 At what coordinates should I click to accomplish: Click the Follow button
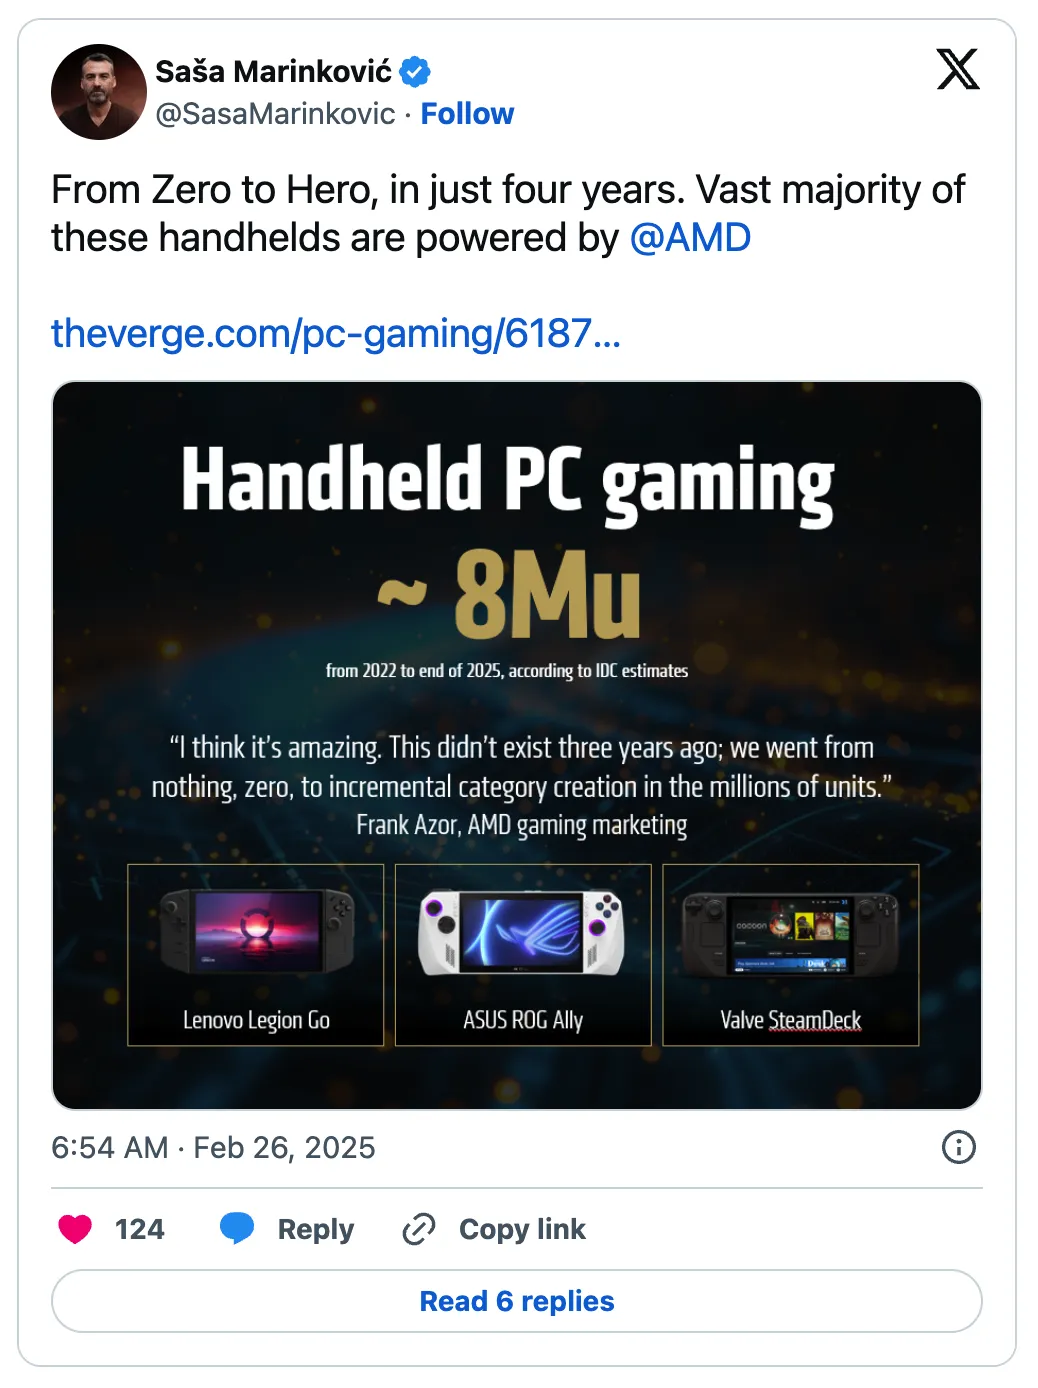pyautogui.click(x=468, y=113)
